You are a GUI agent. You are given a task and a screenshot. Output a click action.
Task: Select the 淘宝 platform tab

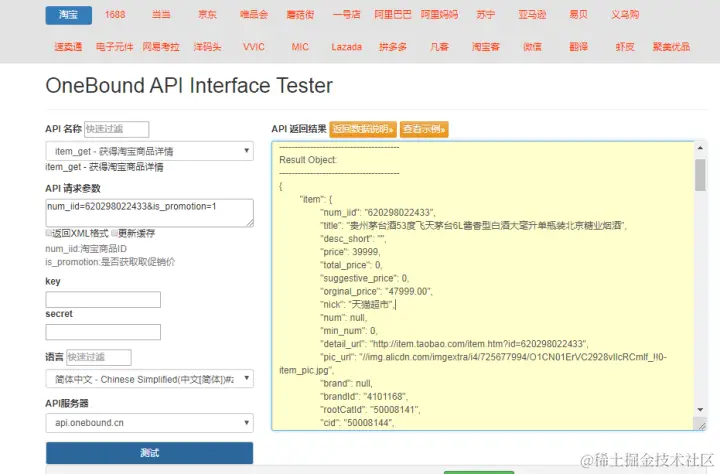coord(68,15)
